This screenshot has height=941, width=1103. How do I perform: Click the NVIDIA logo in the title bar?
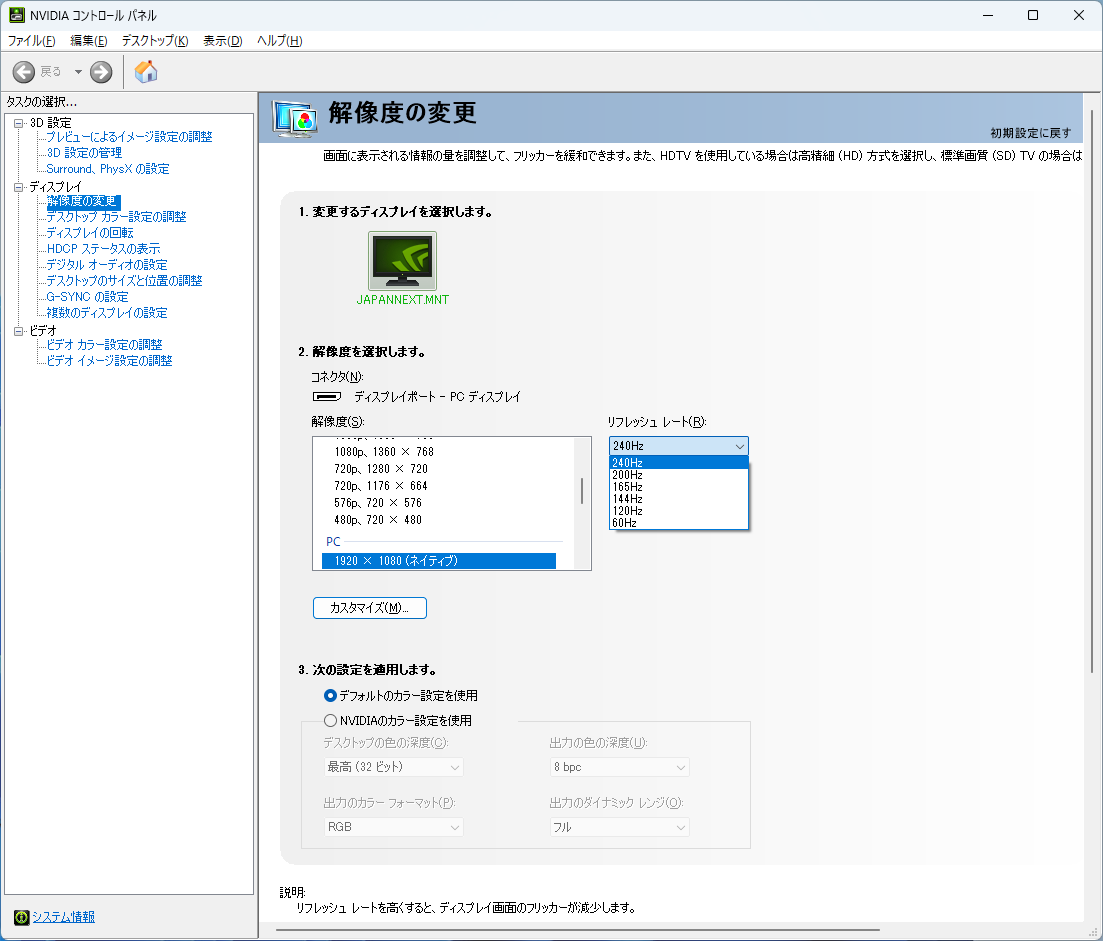17,15
